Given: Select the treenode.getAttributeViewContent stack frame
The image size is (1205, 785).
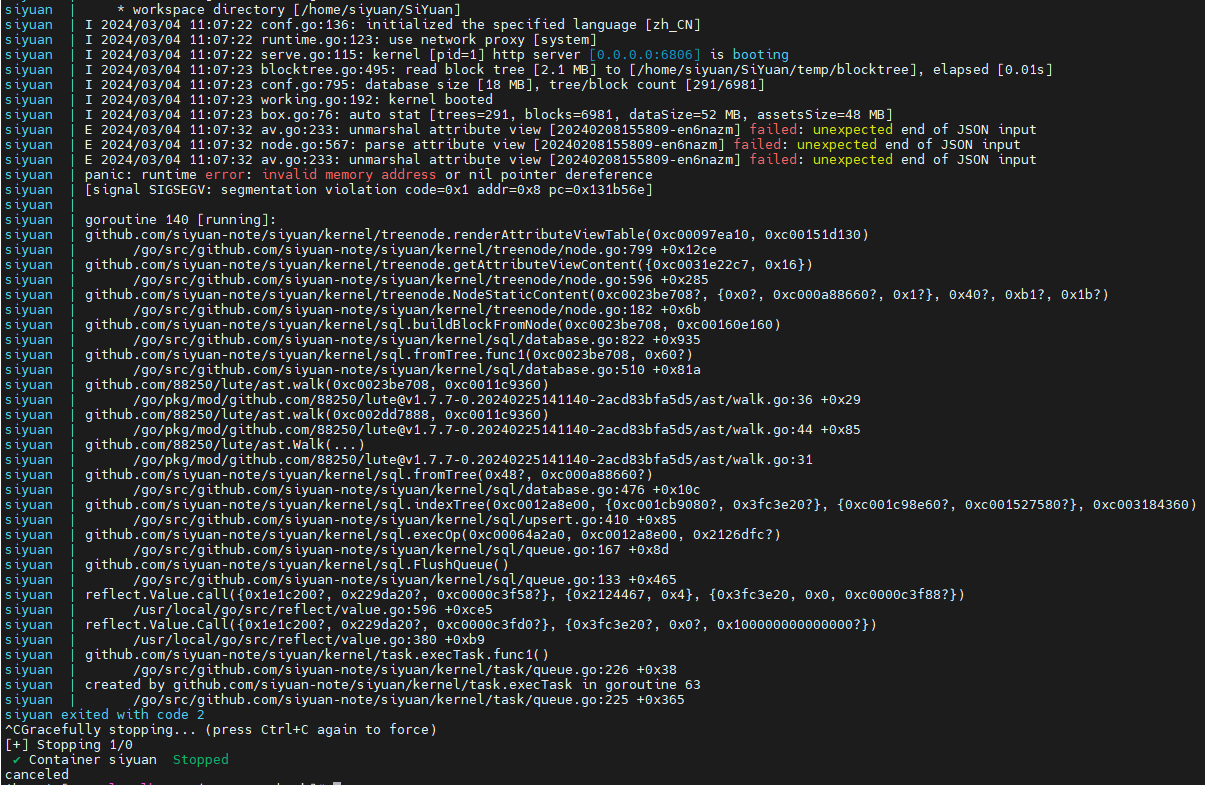Looking at the screenshot, I should pos(448,264).
